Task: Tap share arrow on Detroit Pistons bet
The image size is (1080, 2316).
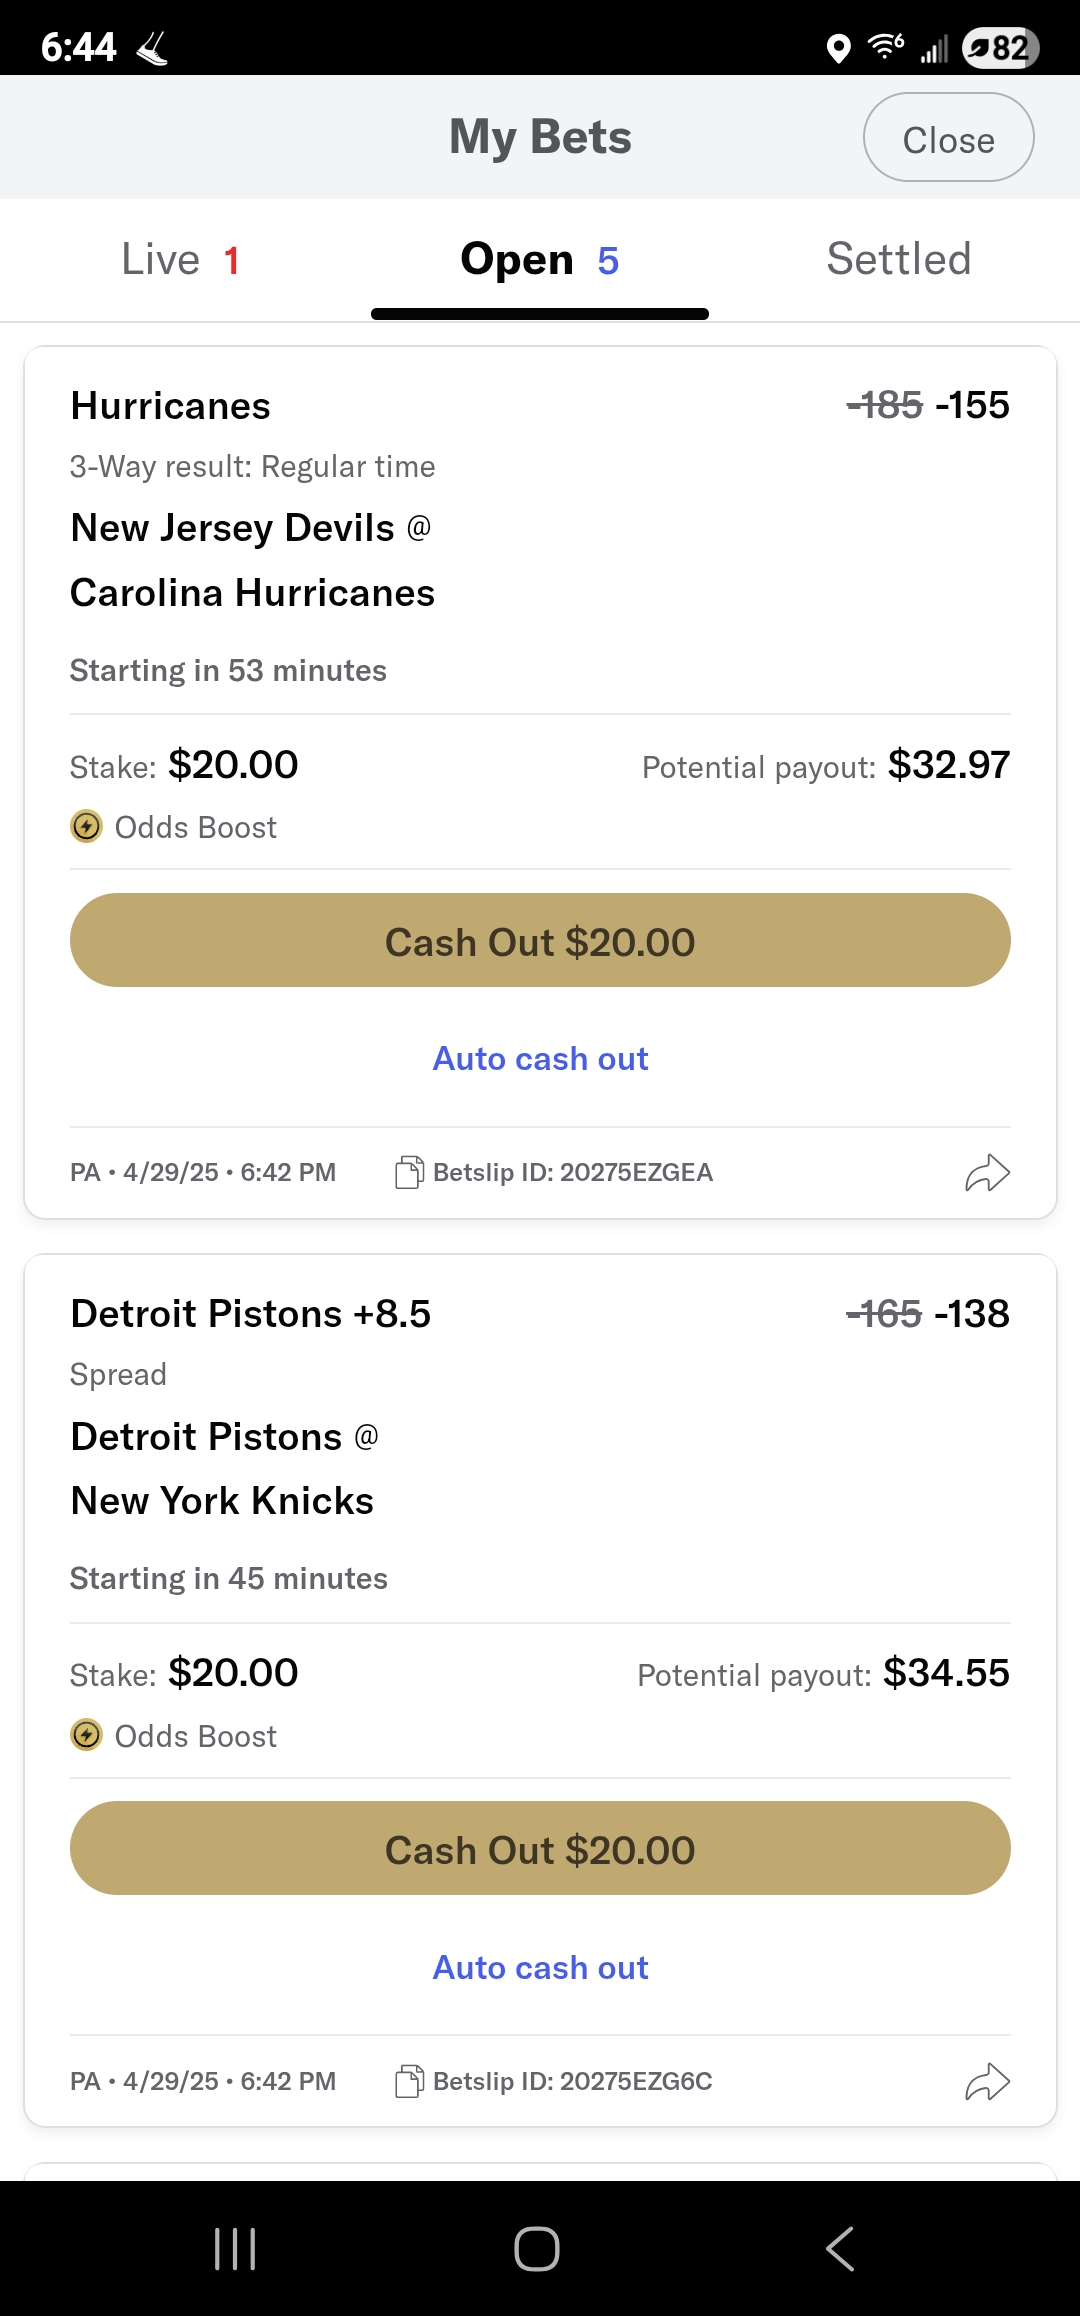Action: click(x=987, y=2082)
